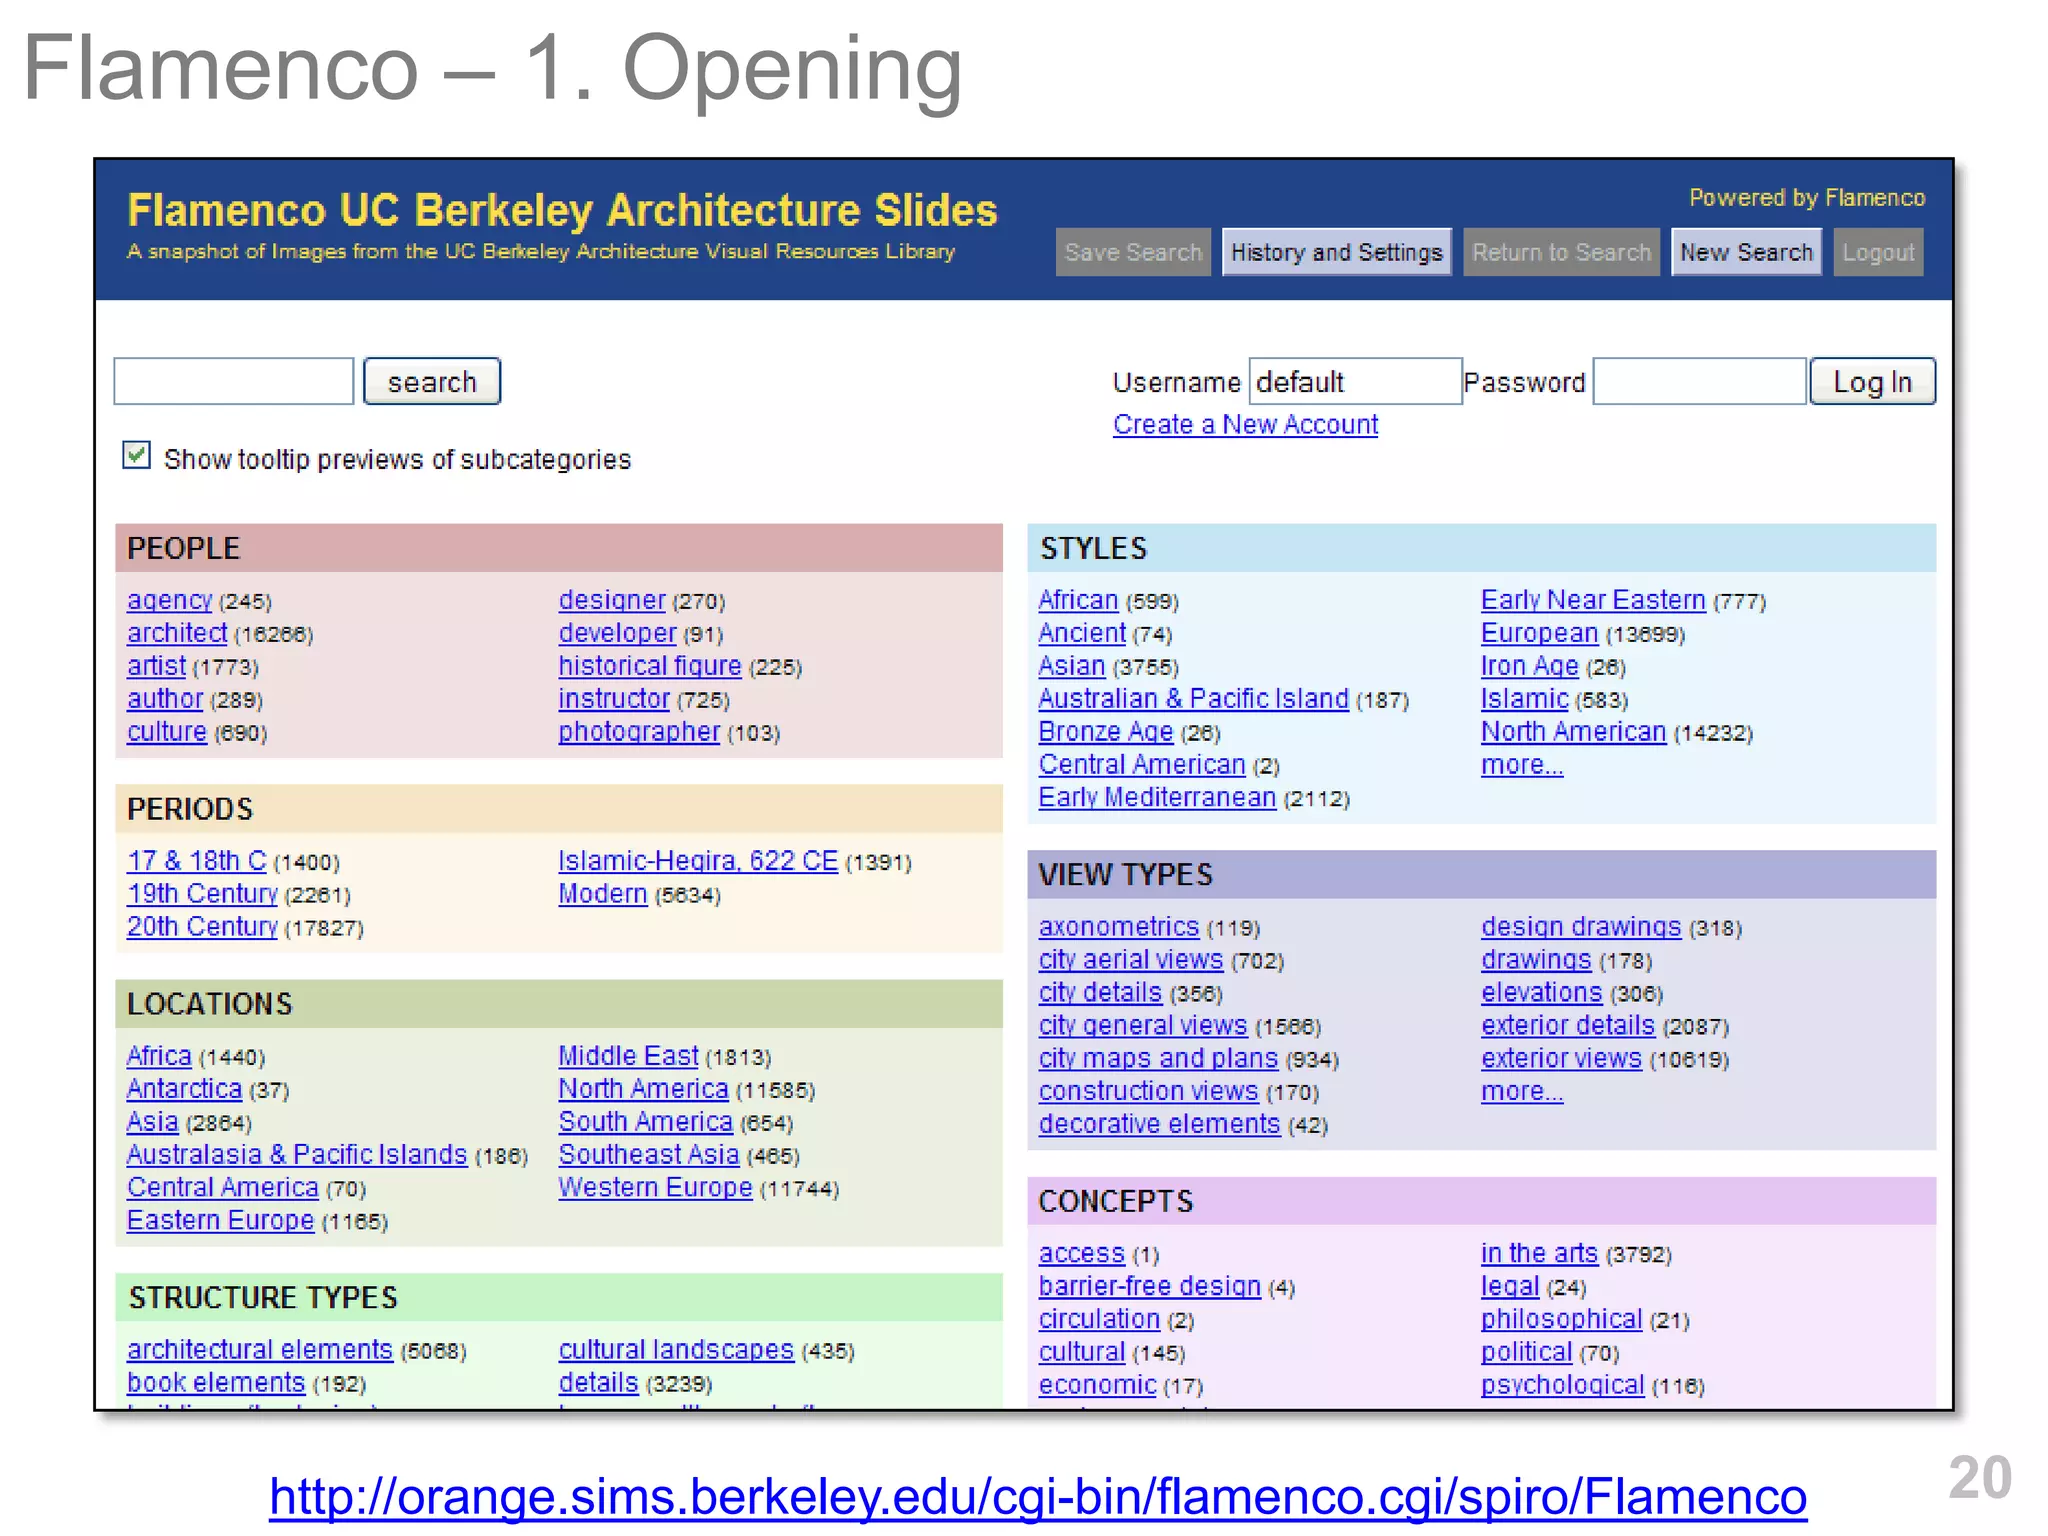Click the search button

point(432,382)
